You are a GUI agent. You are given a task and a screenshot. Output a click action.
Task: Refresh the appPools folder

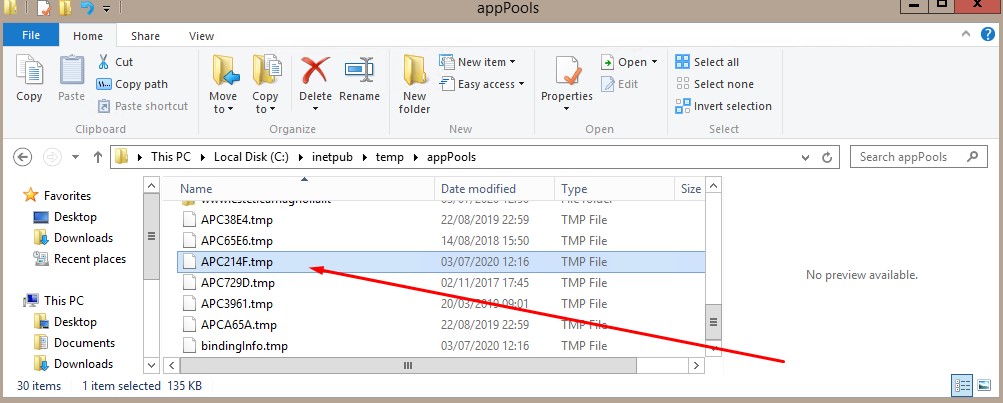point(826,157)
